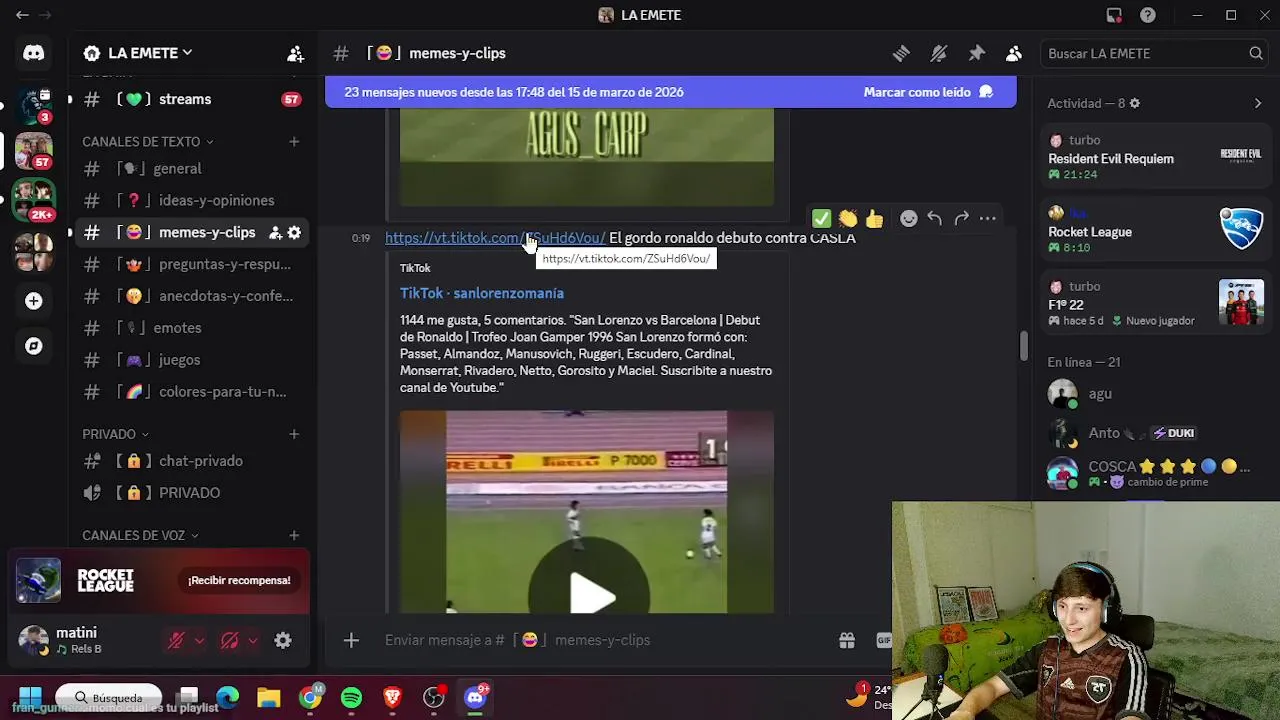This screenshot has width=1280, height=720.
Task: React with clapping hands emoji
Action: pyautogui.click(x=848, y=218)
